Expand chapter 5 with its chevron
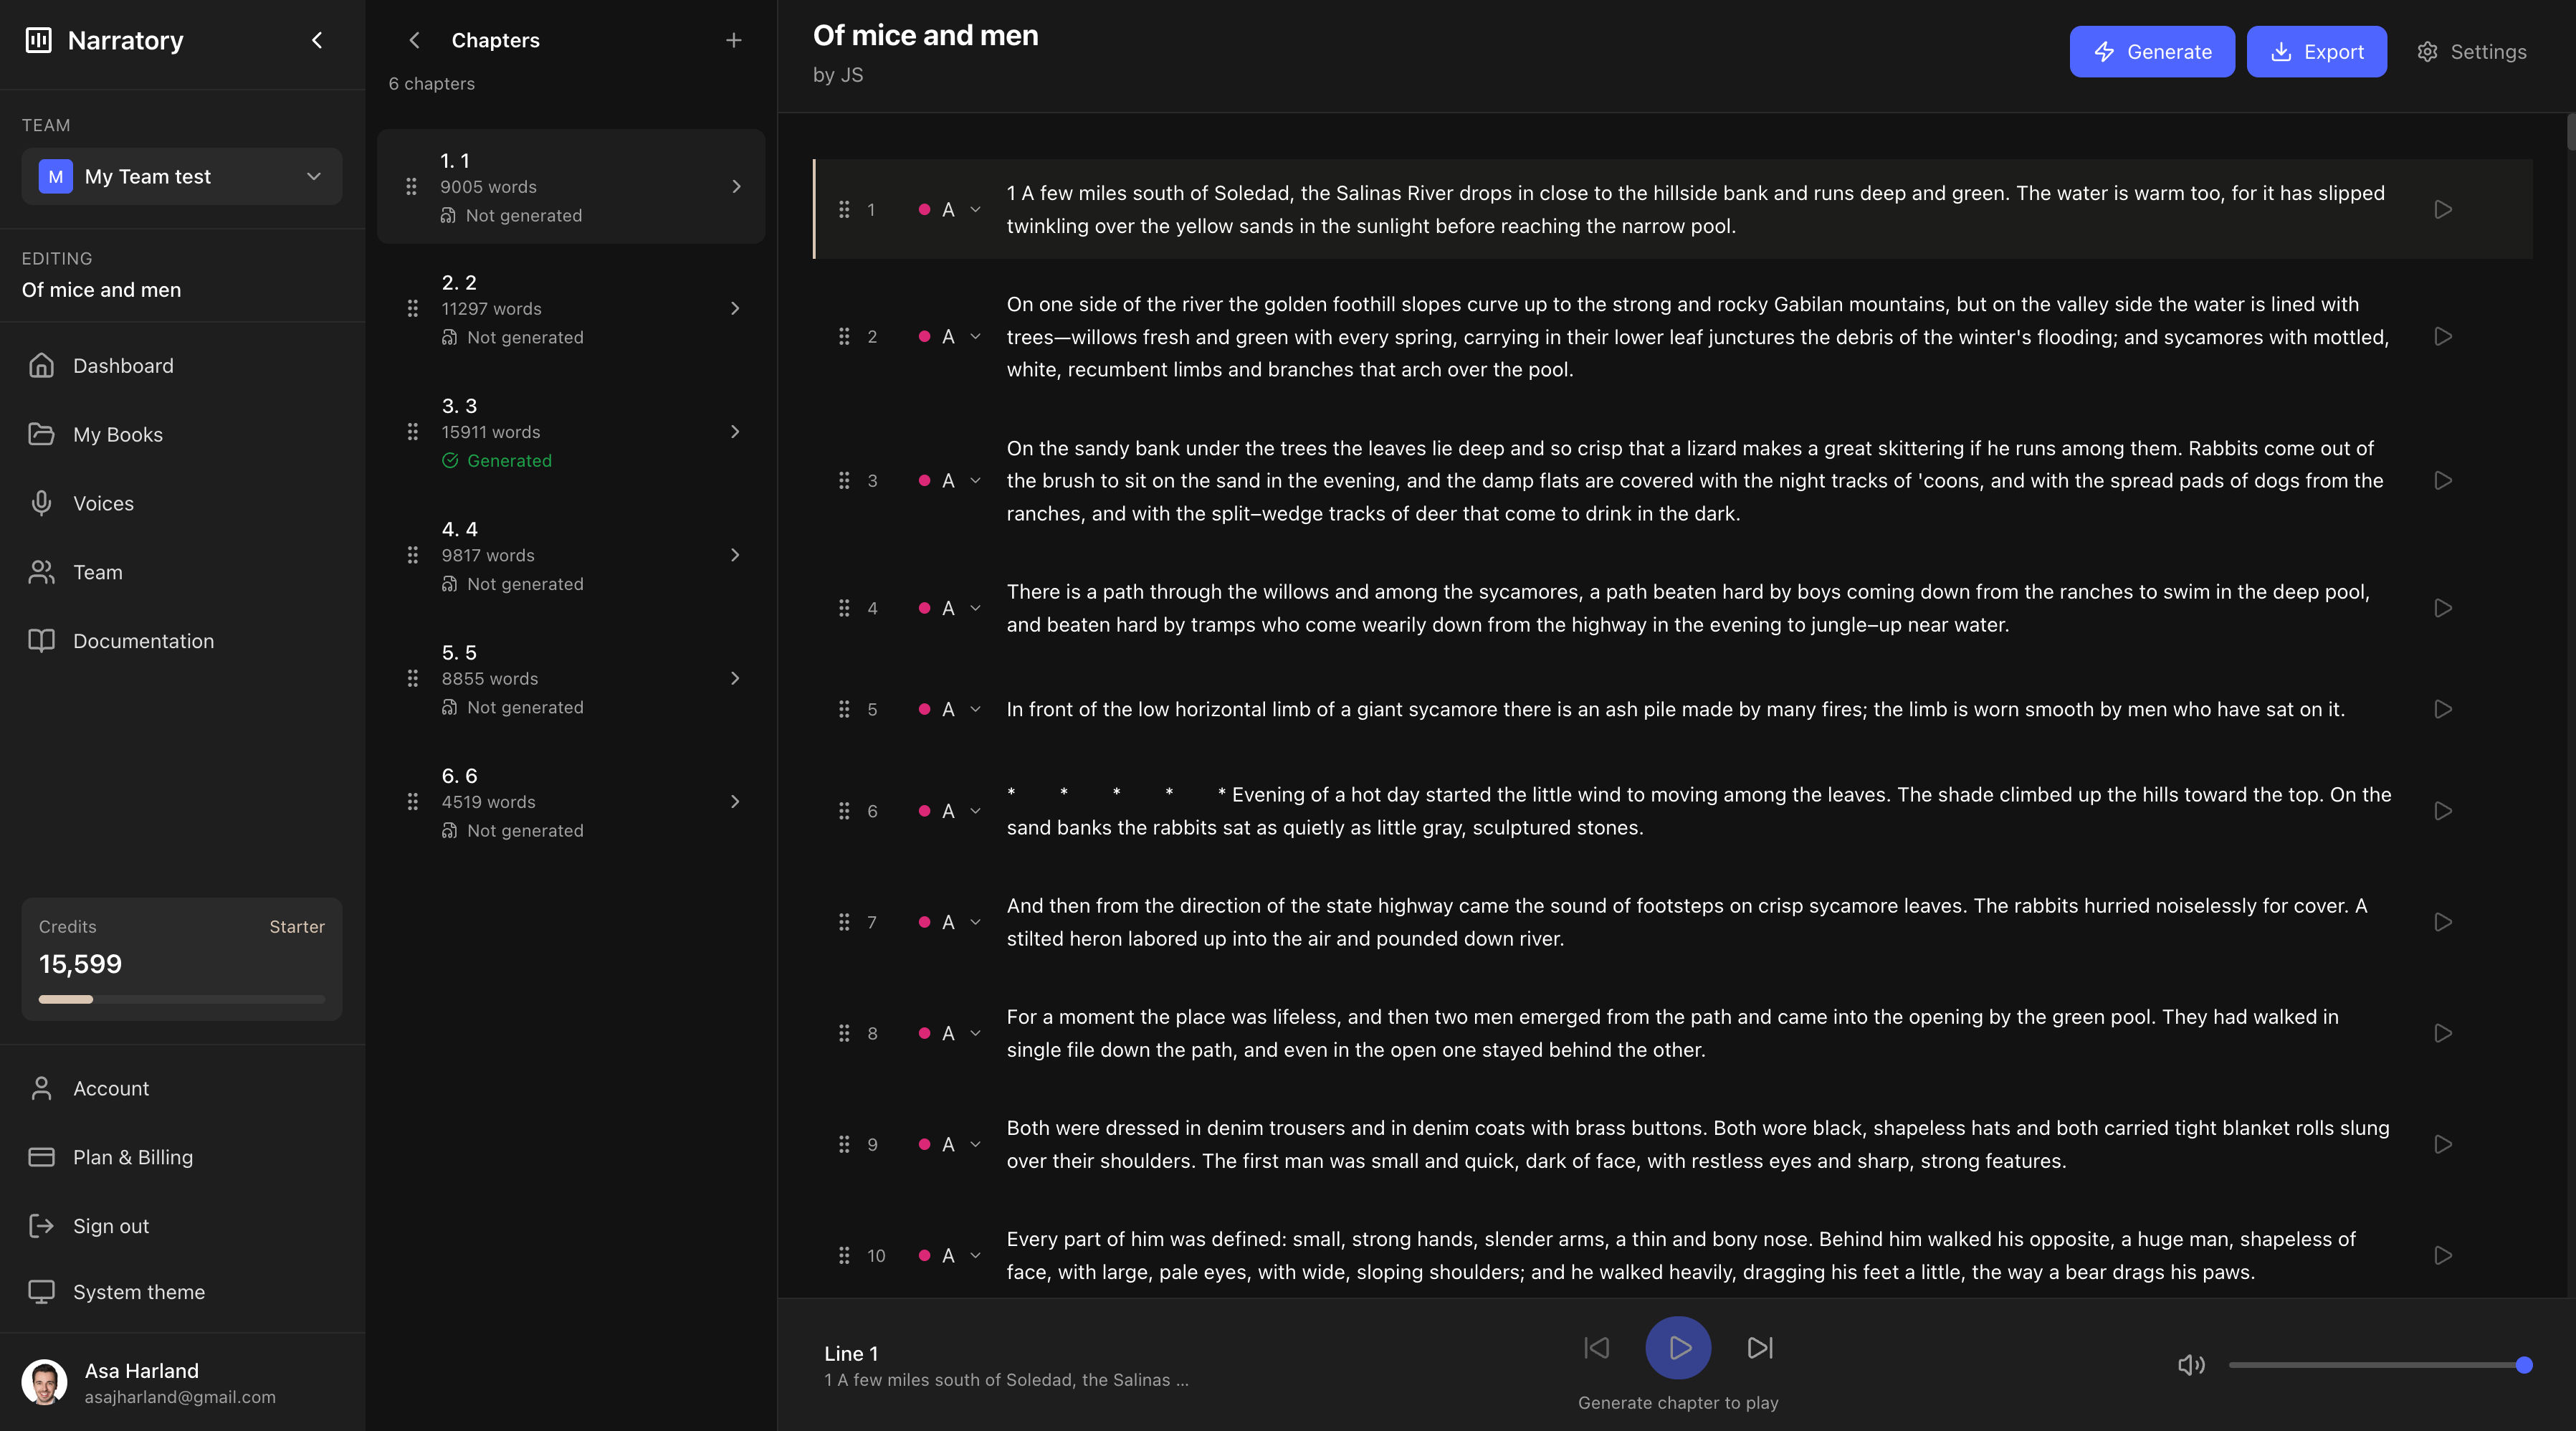 click(735, 678)
